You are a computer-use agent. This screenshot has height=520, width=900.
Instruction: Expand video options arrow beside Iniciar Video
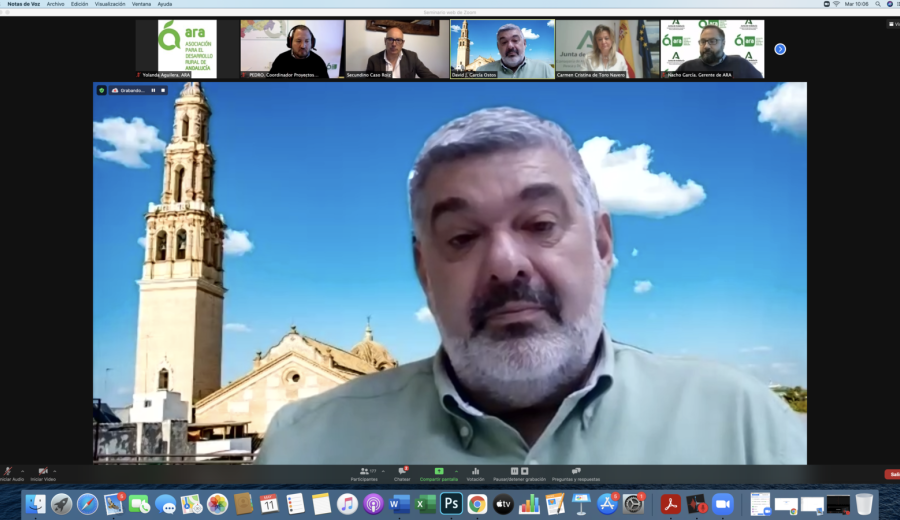click(55, 471)
